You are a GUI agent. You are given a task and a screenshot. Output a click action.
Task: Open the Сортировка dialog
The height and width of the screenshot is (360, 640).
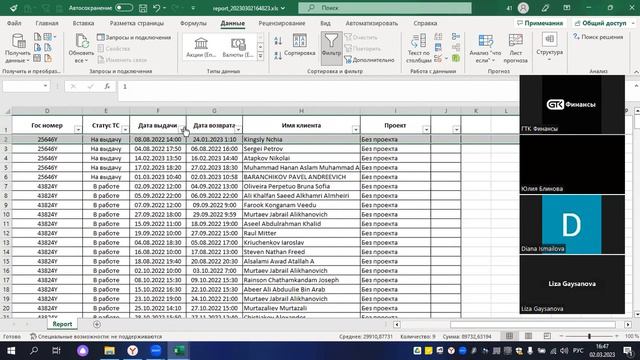click(x=300, y=45)
